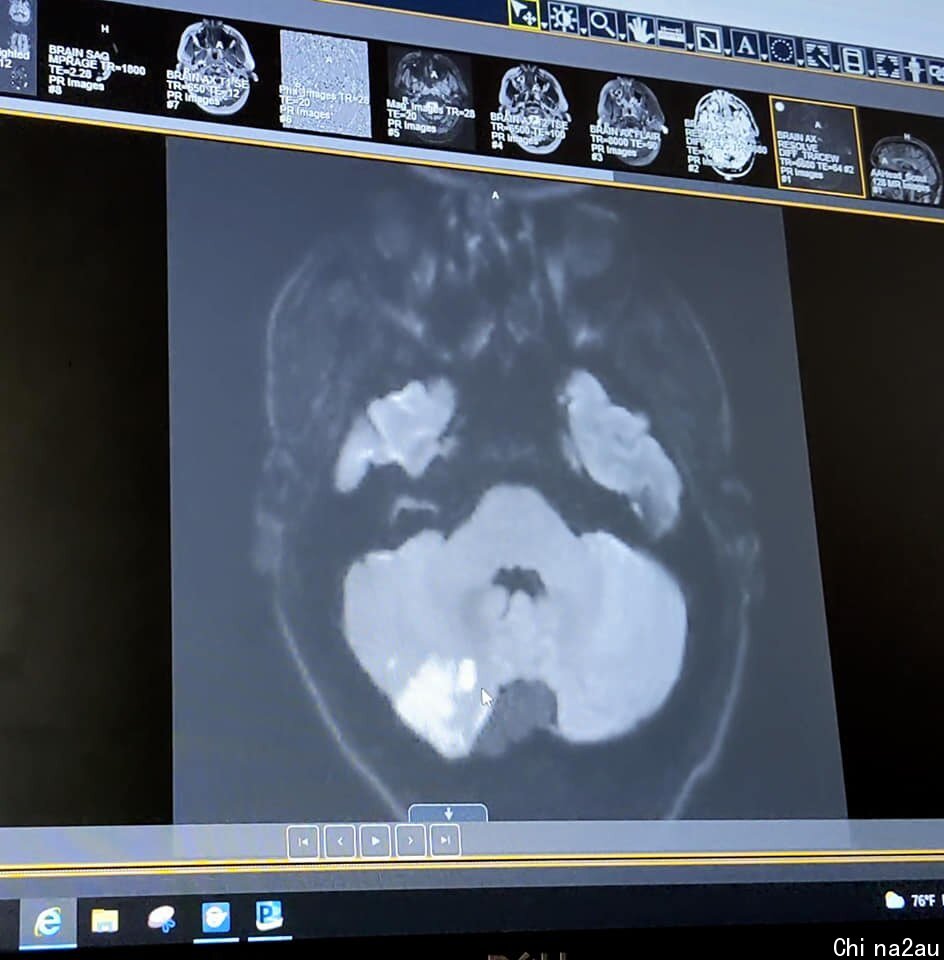Screen dimensions: 944x960
Task: Open dropdown arrow next to reference lines tool
Action: [x=836, y=68]
